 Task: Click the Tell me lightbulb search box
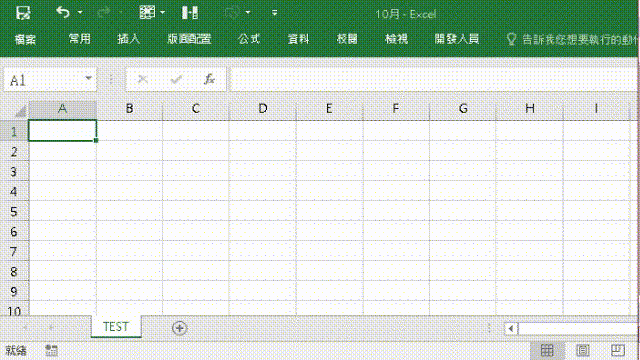(571, 40)
